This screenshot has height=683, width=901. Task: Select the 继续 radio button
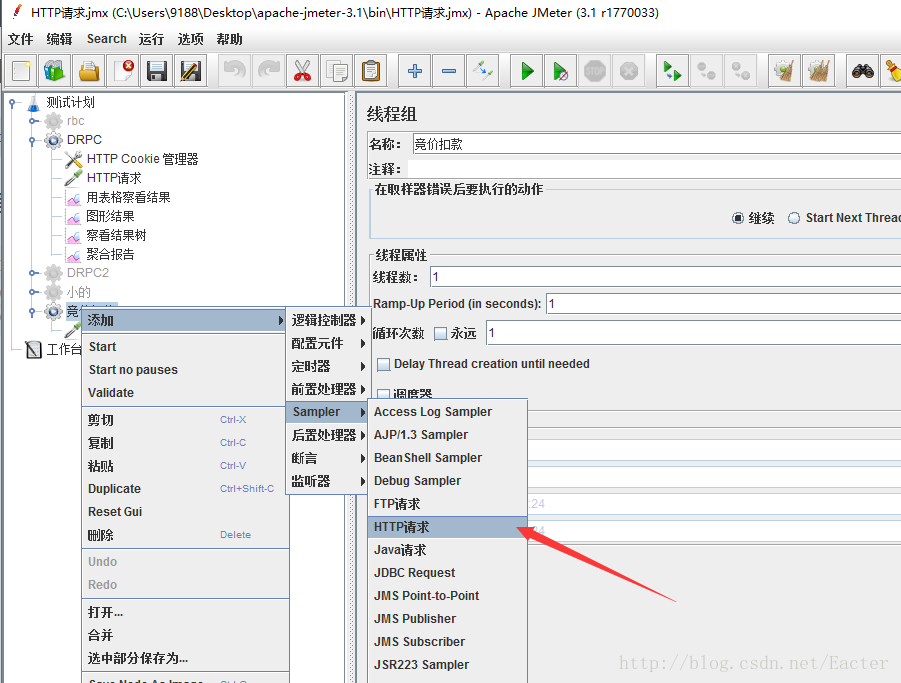coord(738,218)
